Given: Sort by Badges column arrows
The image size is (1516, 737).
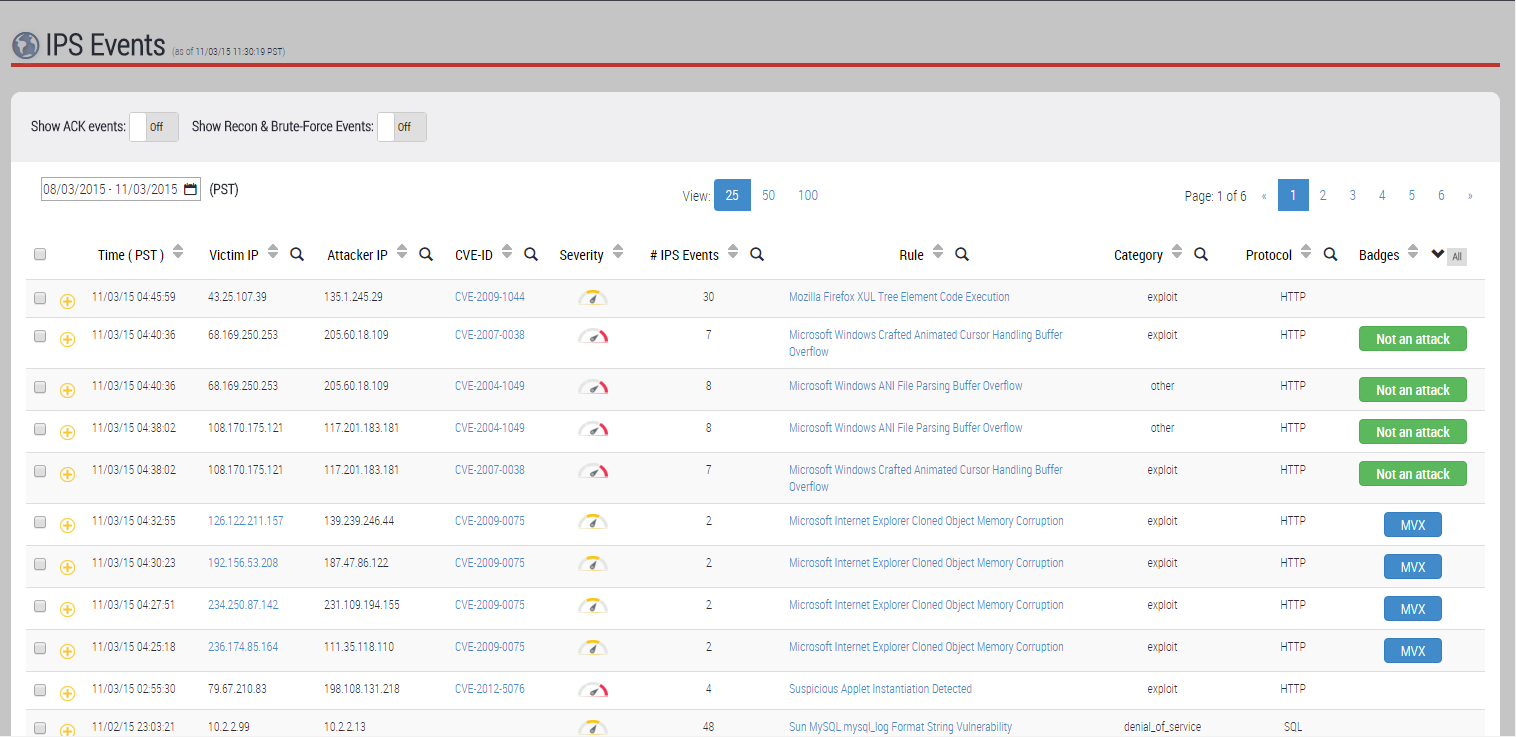Looking at the screenshot, I should pyautogui.click(x=1413, y=252).
